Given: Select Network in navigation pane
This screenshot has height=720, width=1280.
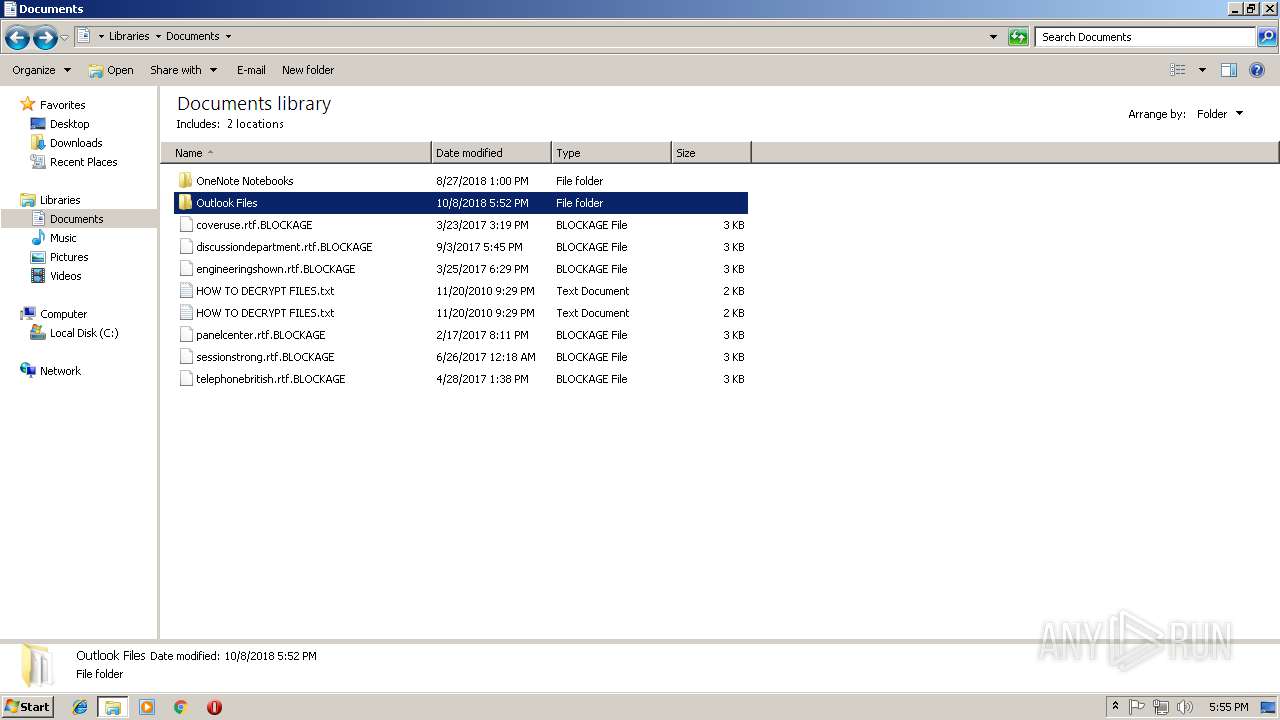Looking at the screenshot, I should tap(60, 371).
